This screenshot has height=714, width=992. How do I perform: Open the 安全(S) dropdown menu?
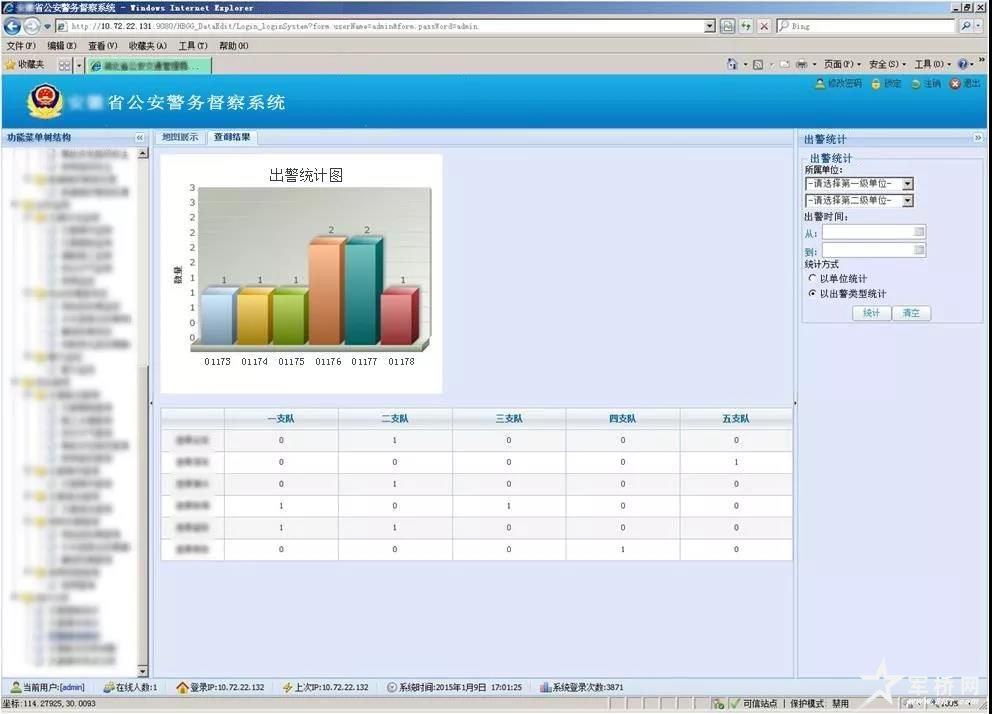pyautogui.click(x=887, y=64)
